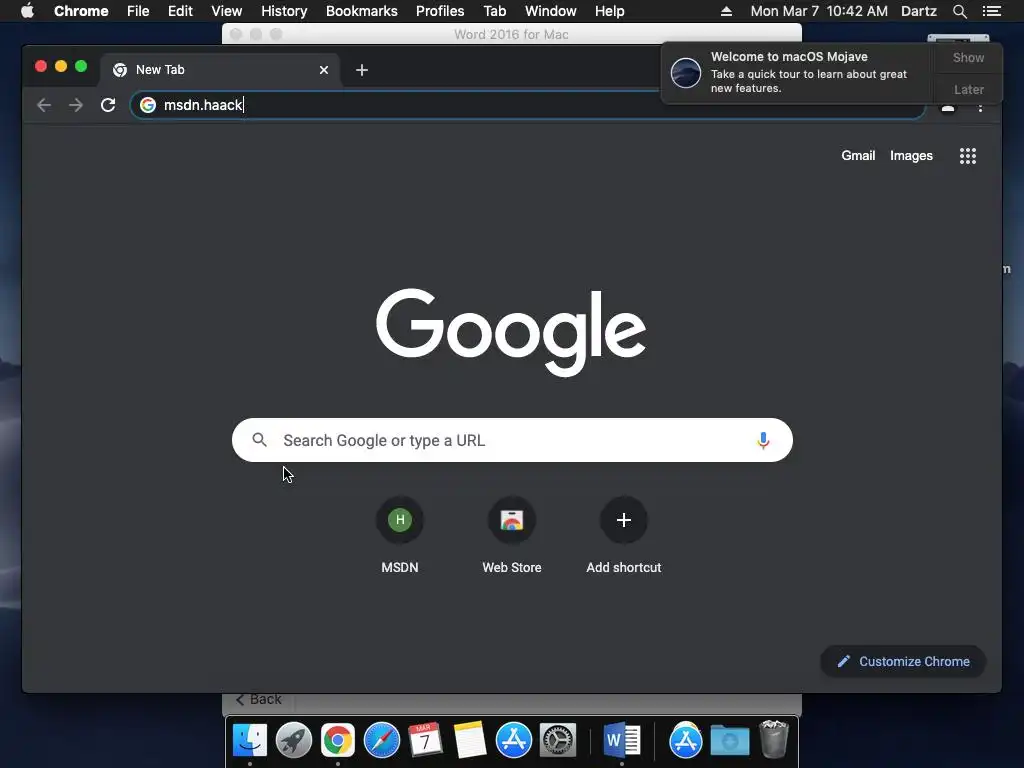Image resolution: width=1024 pixels, height=768 pixels.
Task: Open Notes from the Dock
Action: 470,740
